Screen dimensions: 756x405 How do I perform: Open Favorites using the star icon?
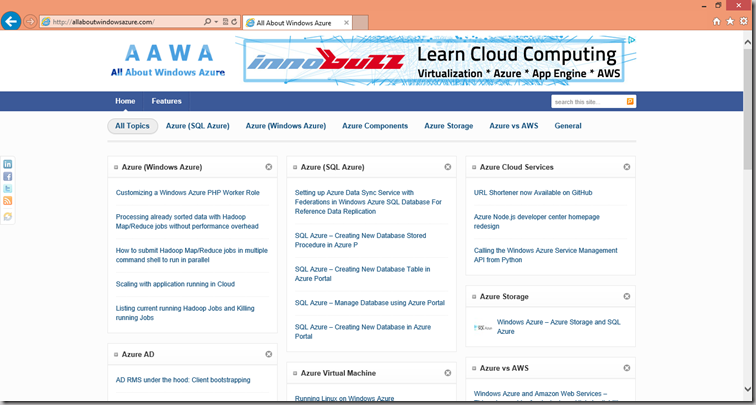(730, 21)
